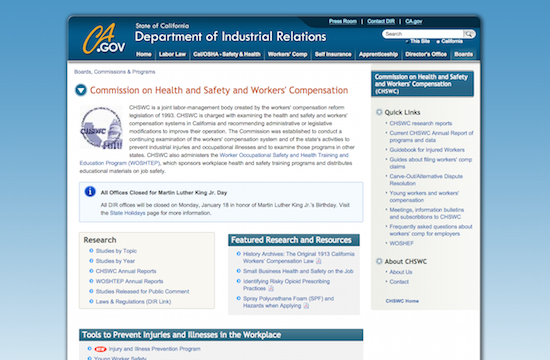Open Meetings, information bulletins and subscriptions link
Image resolution: width=550 pixels, height=360 pixels.
pyautogui.click(x=427, y=213)
